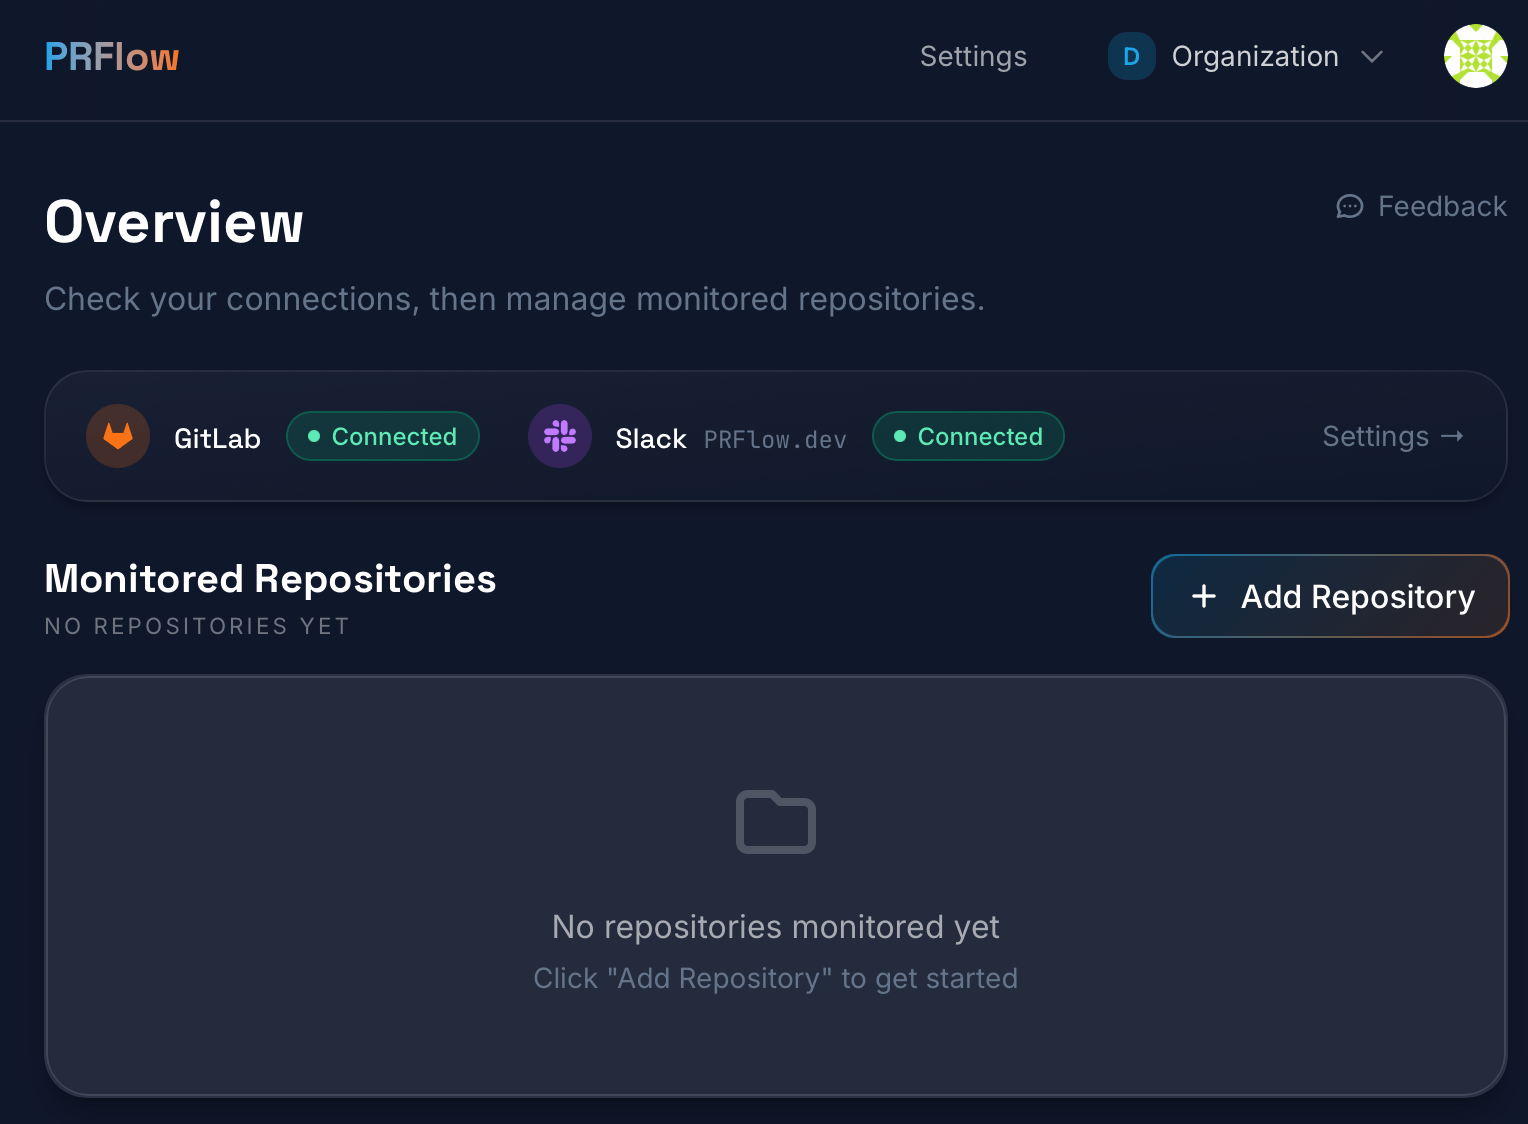Open the Organization switcher dropdown
Viewport: 1528px width, 1124px height.
click(x=1246, y=56)
